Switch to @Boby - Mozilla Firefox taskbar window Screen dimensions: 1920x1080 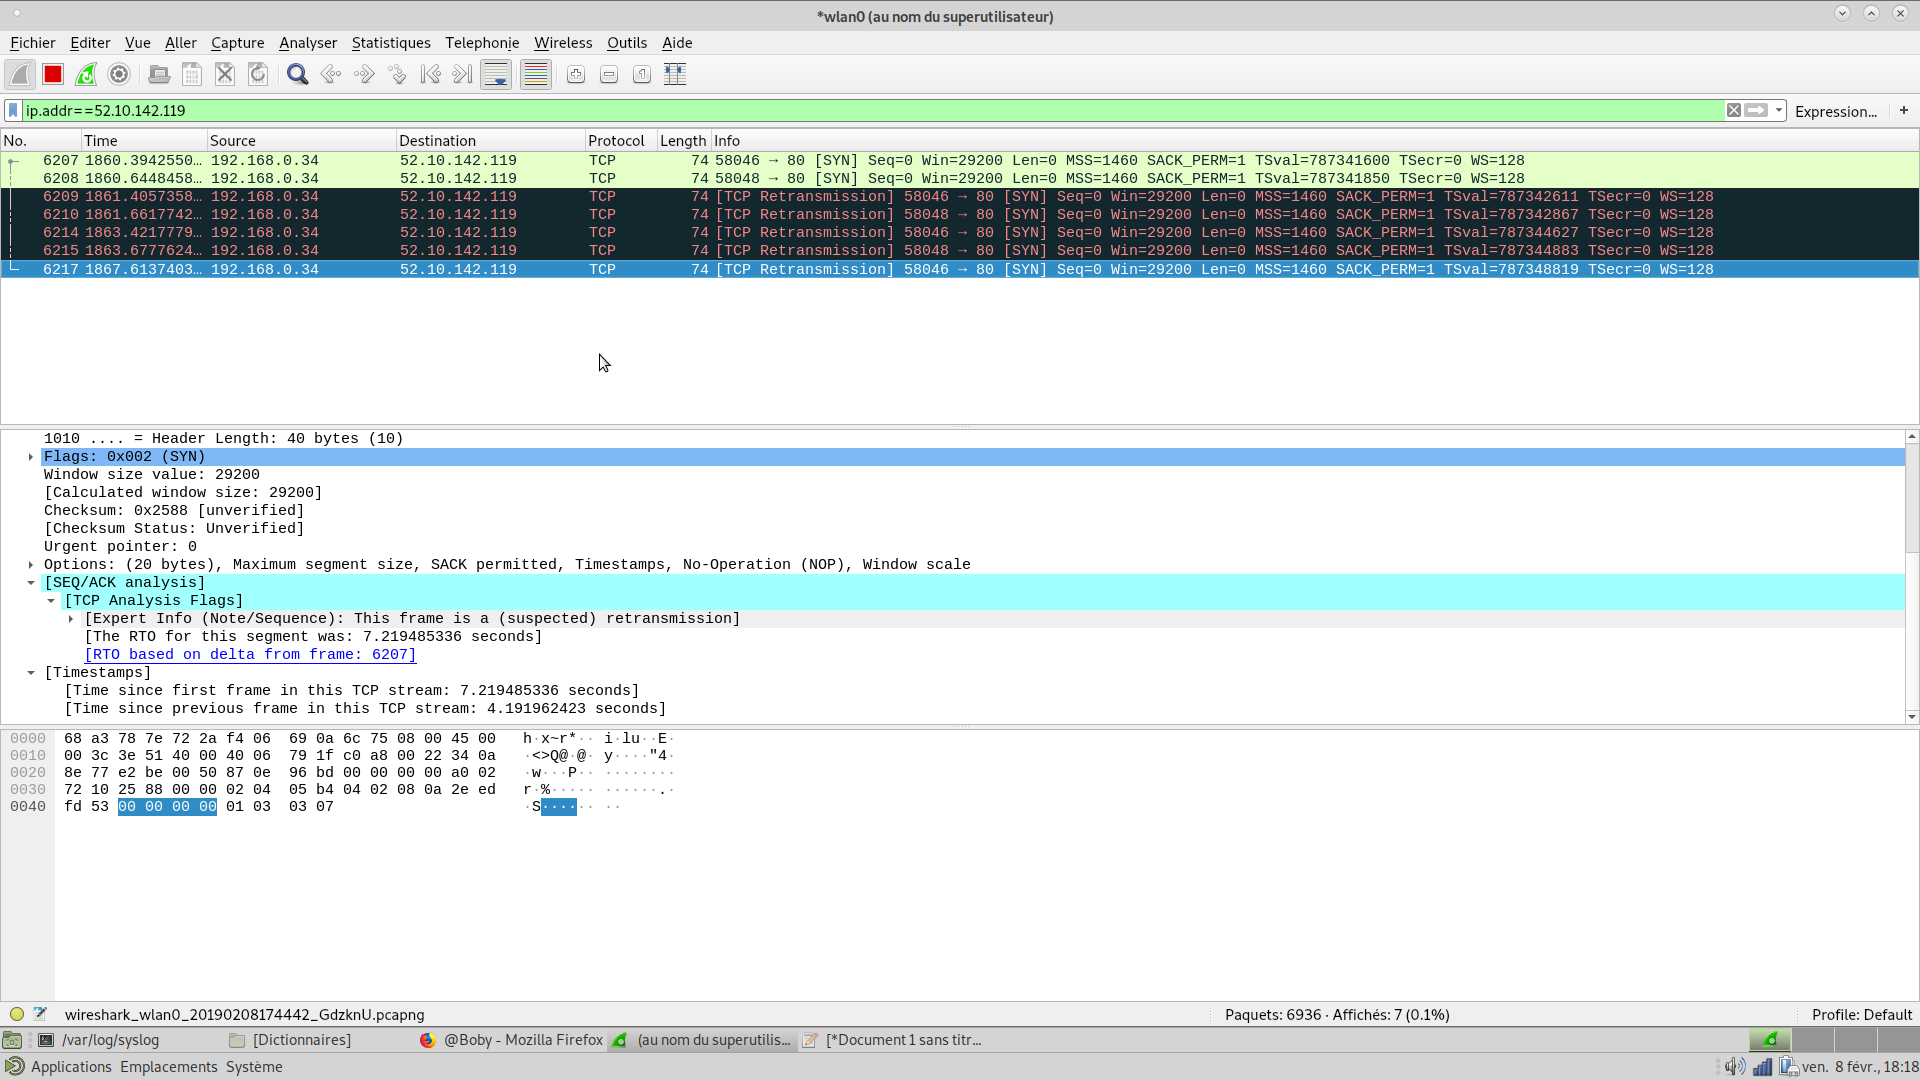511,1040
